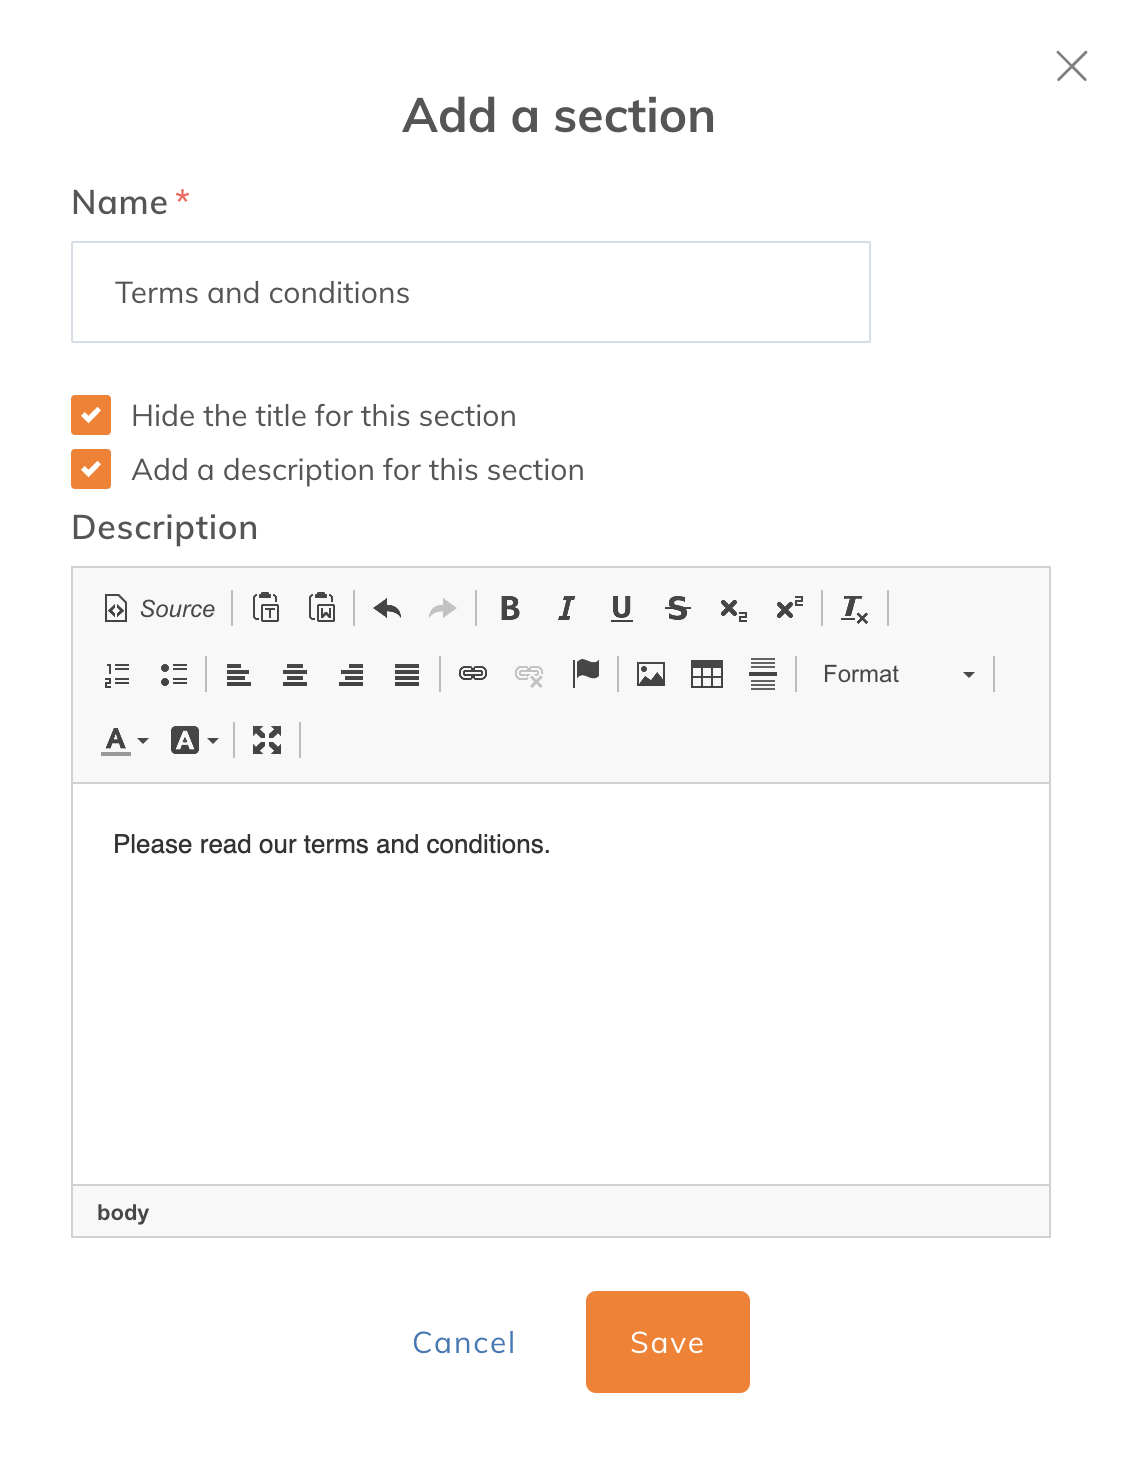
Task: Remove formatting with the Tx icon
Action: coord(855,608)
